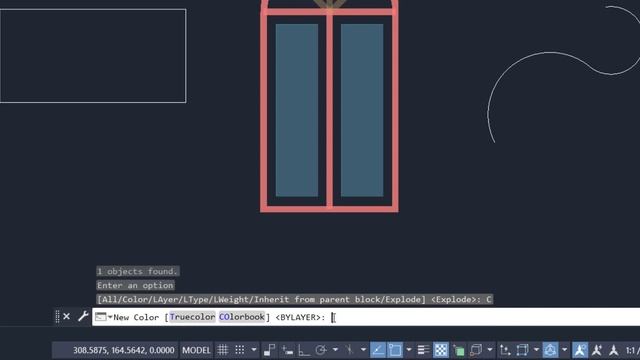Toggle transparency checkerboard icon
This screenshot has height=360, width=640.
[x=441, y=350]
